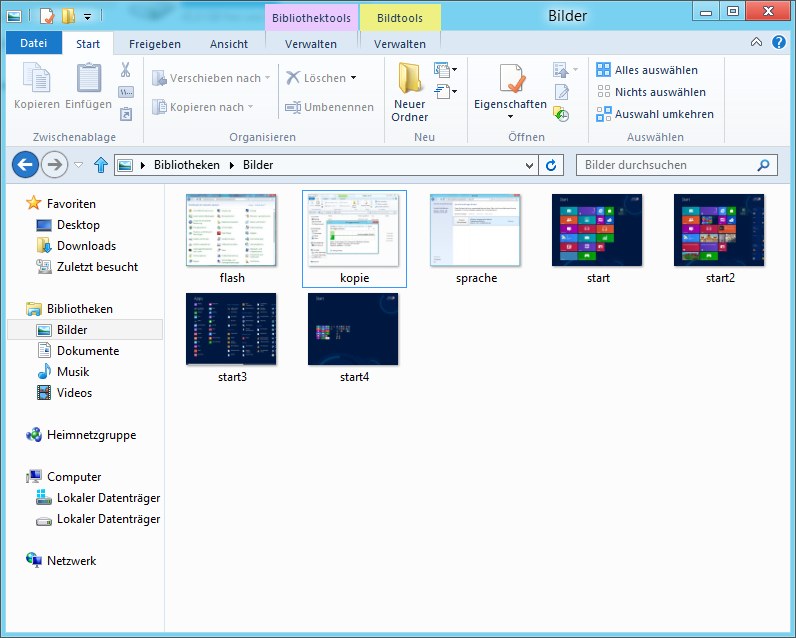The image size is (796, 638).
Task: Click the forward navigation arrow
Action: [54, 164]
